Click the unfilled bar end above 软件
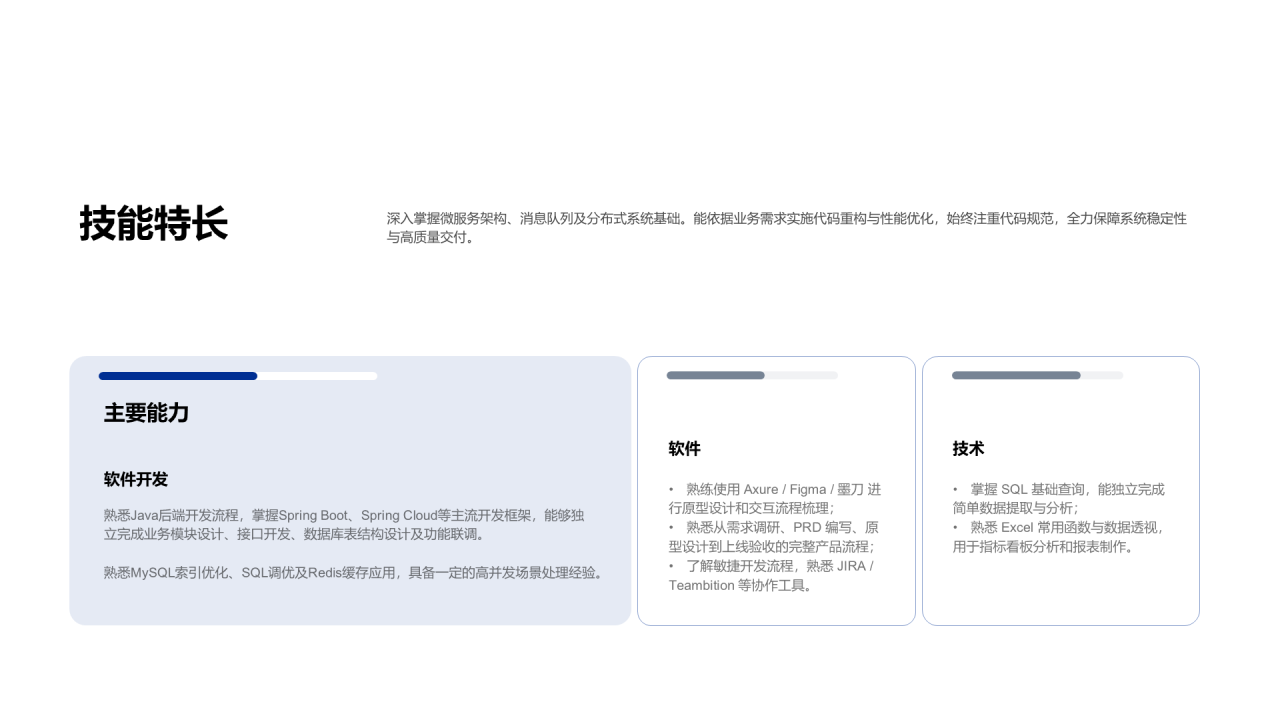This screenshot has width=1280, height=720. click(x=801, y=376)
